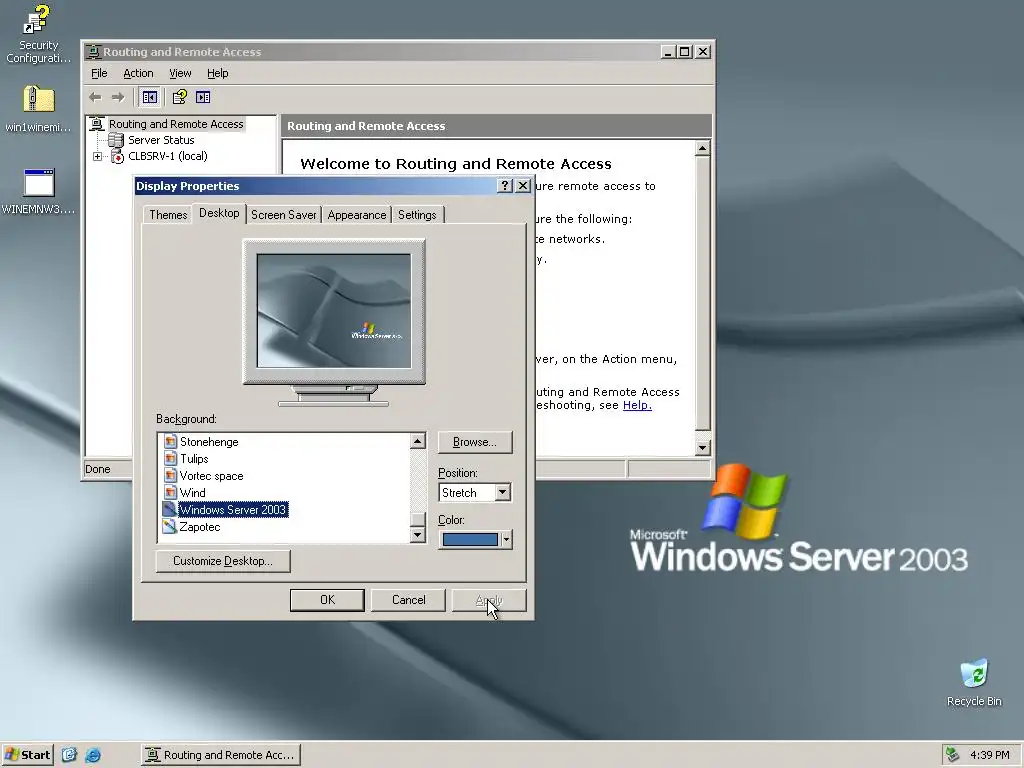This screenshot has height=768, width=1024.
Task: Select Stonehenge in the Background list
Action: pyautogui.click(x=209, y=441)
